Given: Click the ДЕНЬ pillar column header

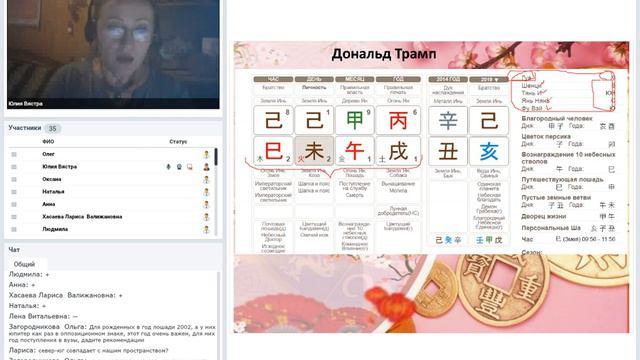Looking at the screenshot, I should (314, 79).
